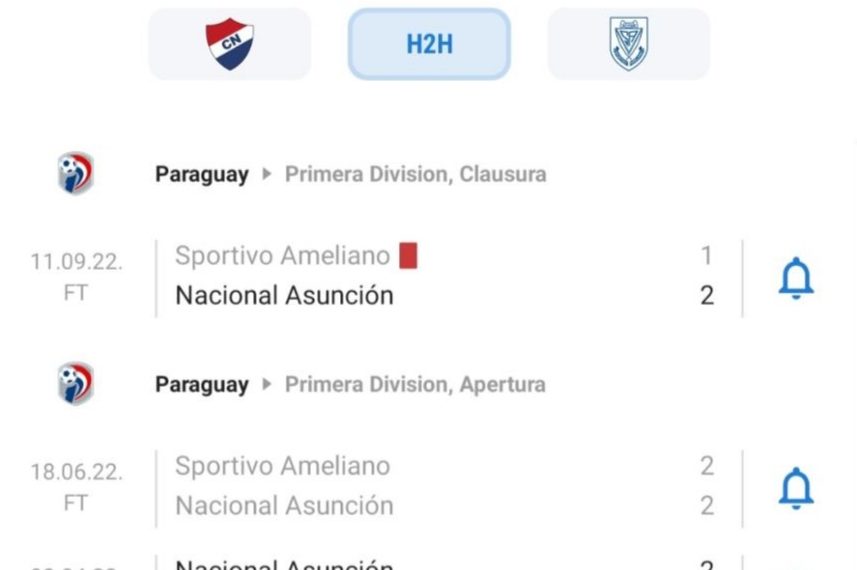Open the Paraguay link above the Apertura match
The height and width of the screenshot is (570, 857).
click(x=201, y=384)
